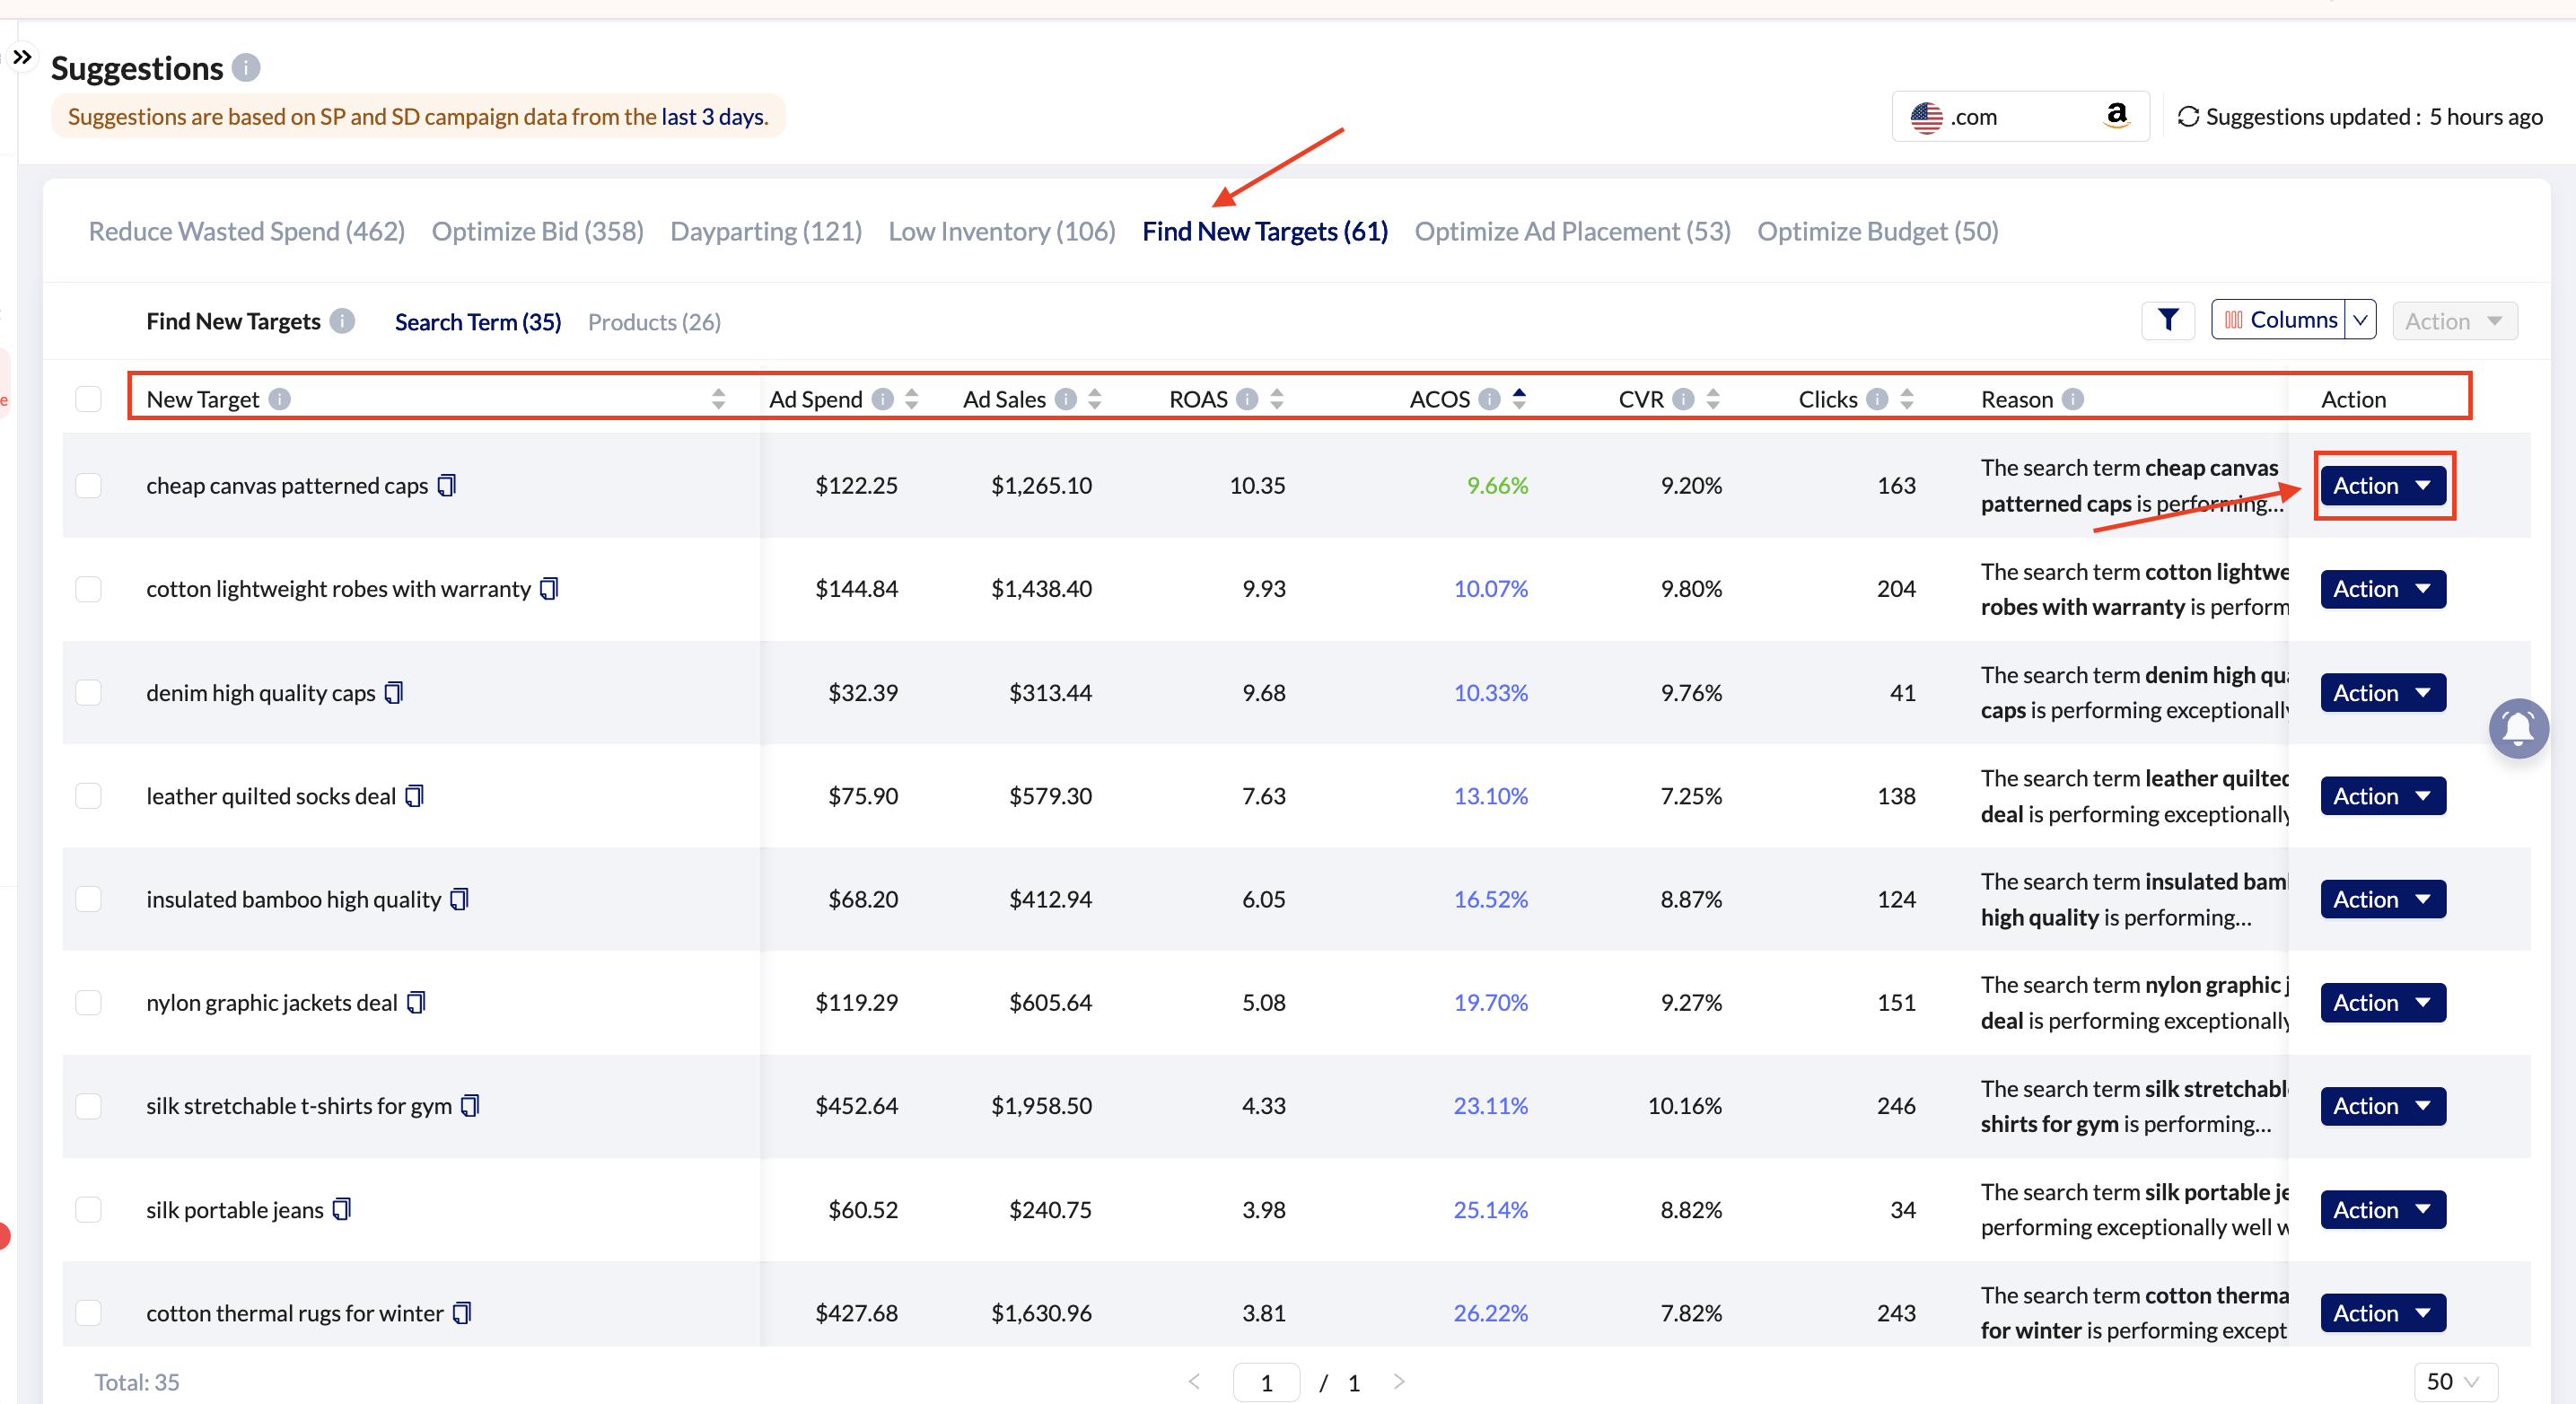This screenshot has width=2576, height=1404.
Task: Open the 50 per page size dropdown
Action: 2455,1381
